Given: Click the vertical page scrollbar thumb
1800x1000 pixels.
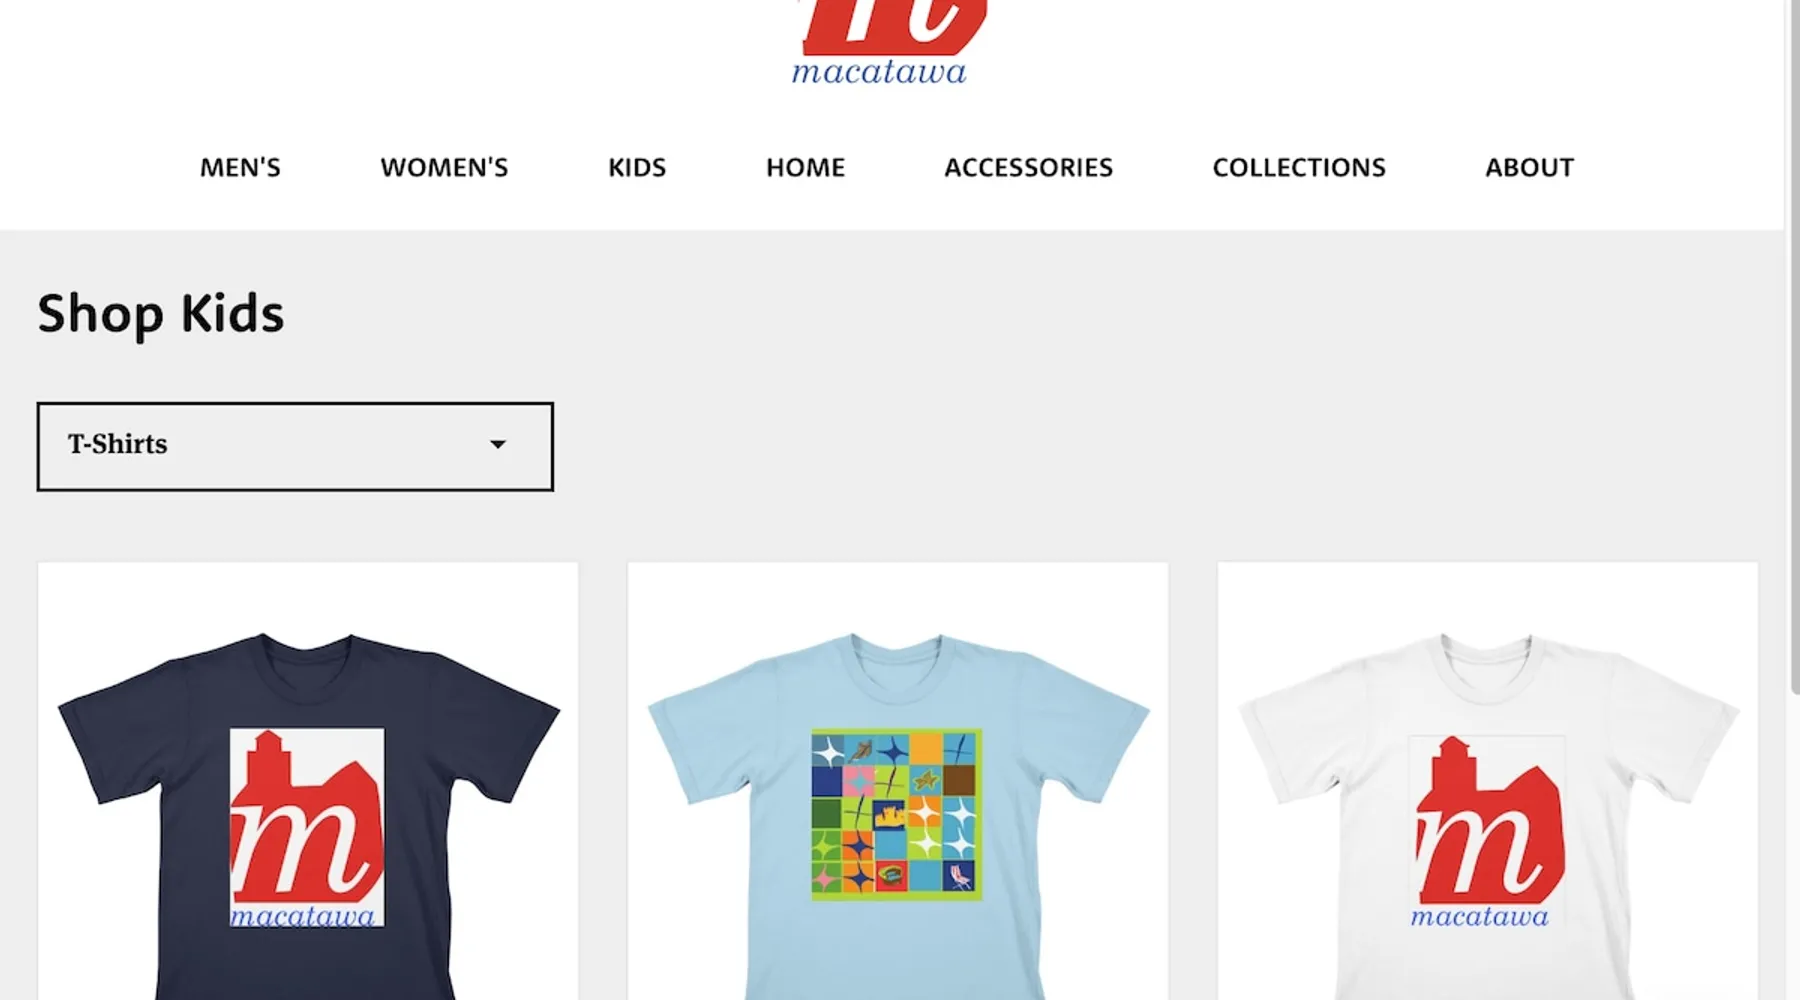Looking at the screenshot, I should coord(1794,345).
